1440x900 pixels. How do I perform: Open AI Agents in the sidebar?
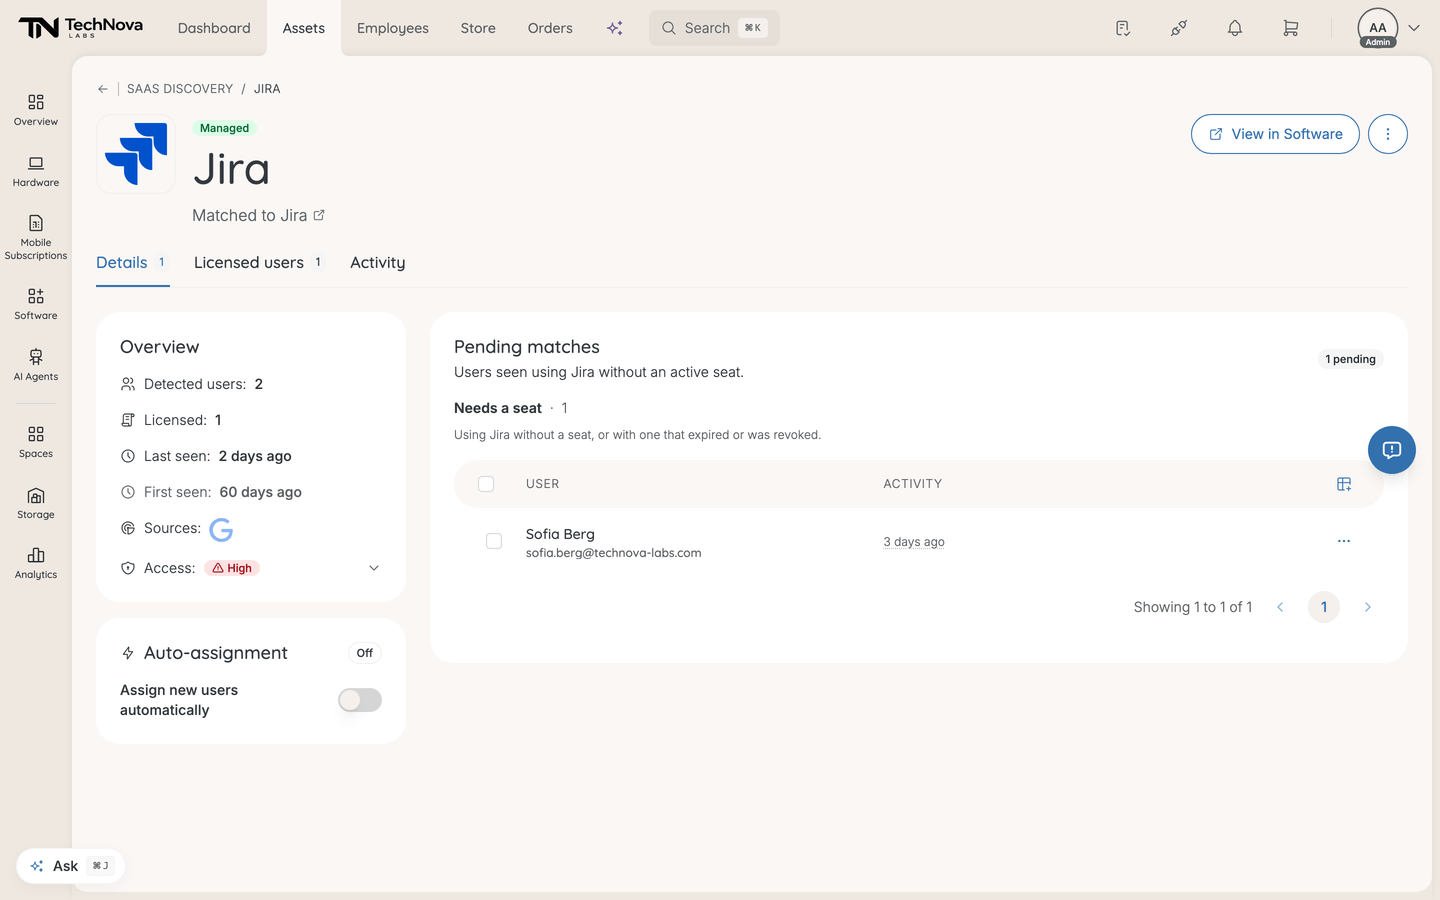tap(36, 365)
